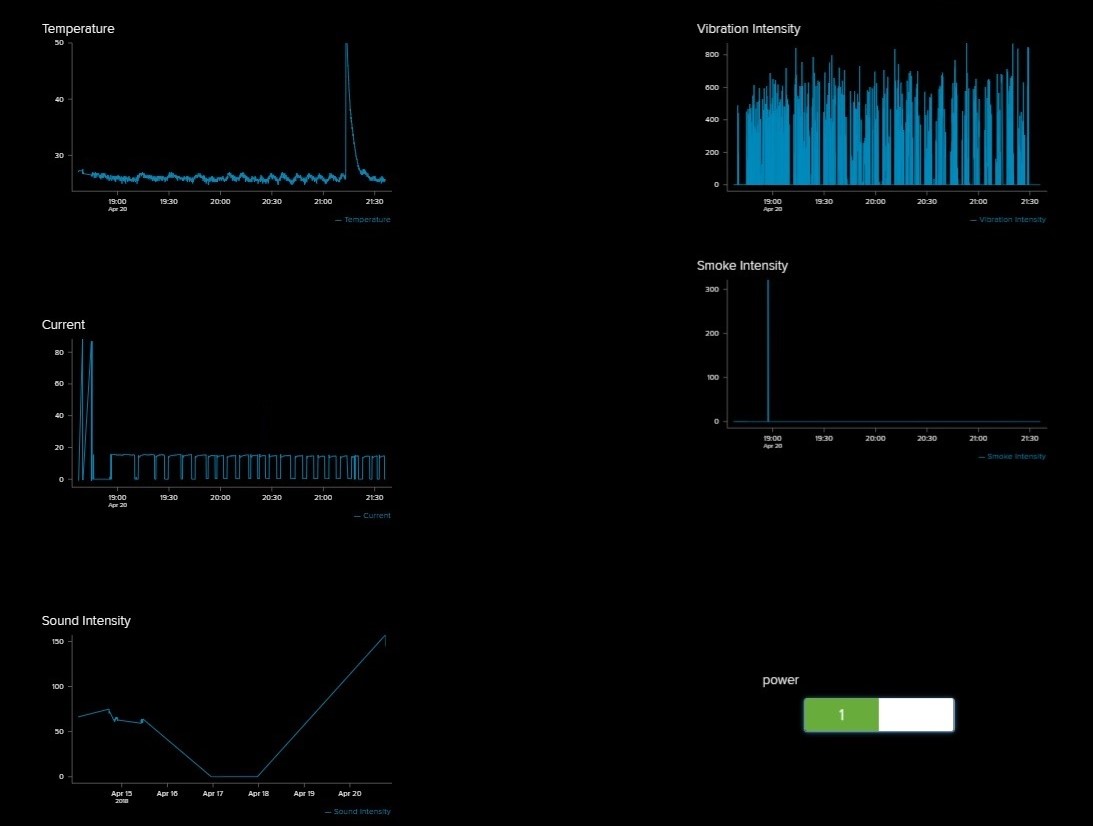Click the 40 value on Temperature y-axis

[59, 100]
